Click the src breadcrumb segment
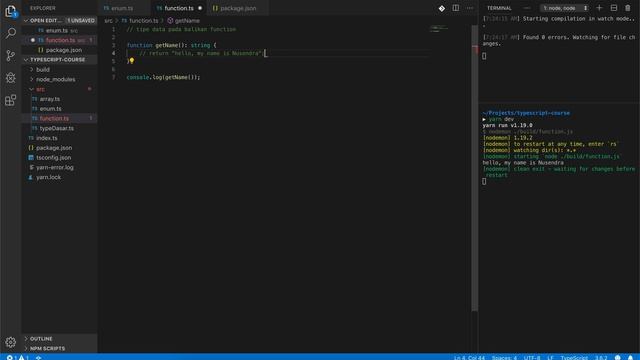This screenshot has height=360, width=640. coord(108,20)
